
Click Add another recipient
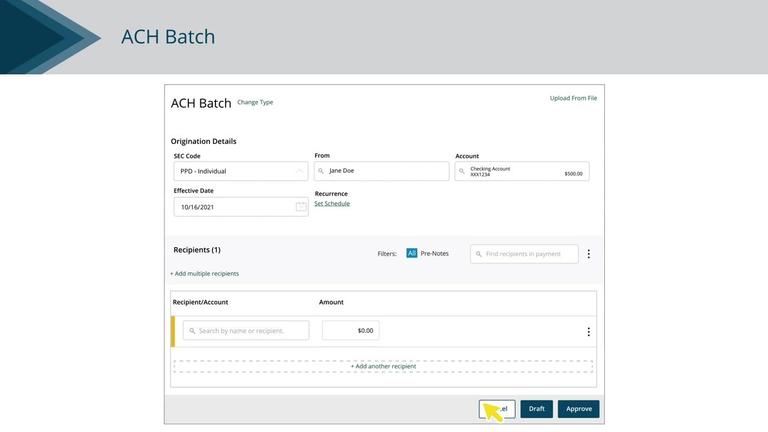pos(384,366)
